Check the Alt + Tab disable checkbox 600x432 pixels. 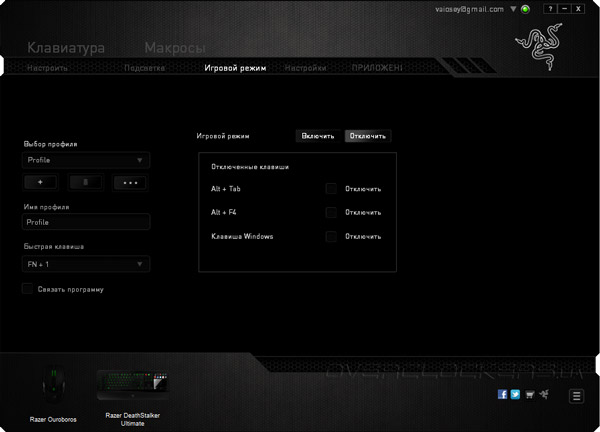(x=331, y=189)
